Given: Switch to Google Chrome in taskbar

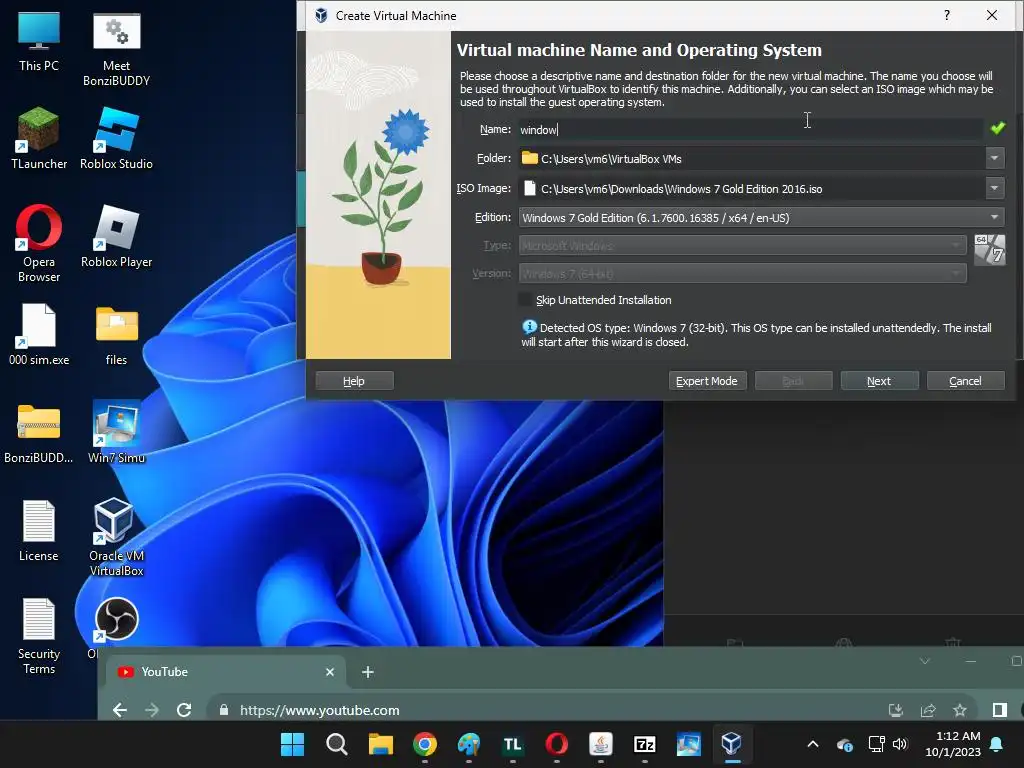Looking at the screenshot, I should click(424, 744).
